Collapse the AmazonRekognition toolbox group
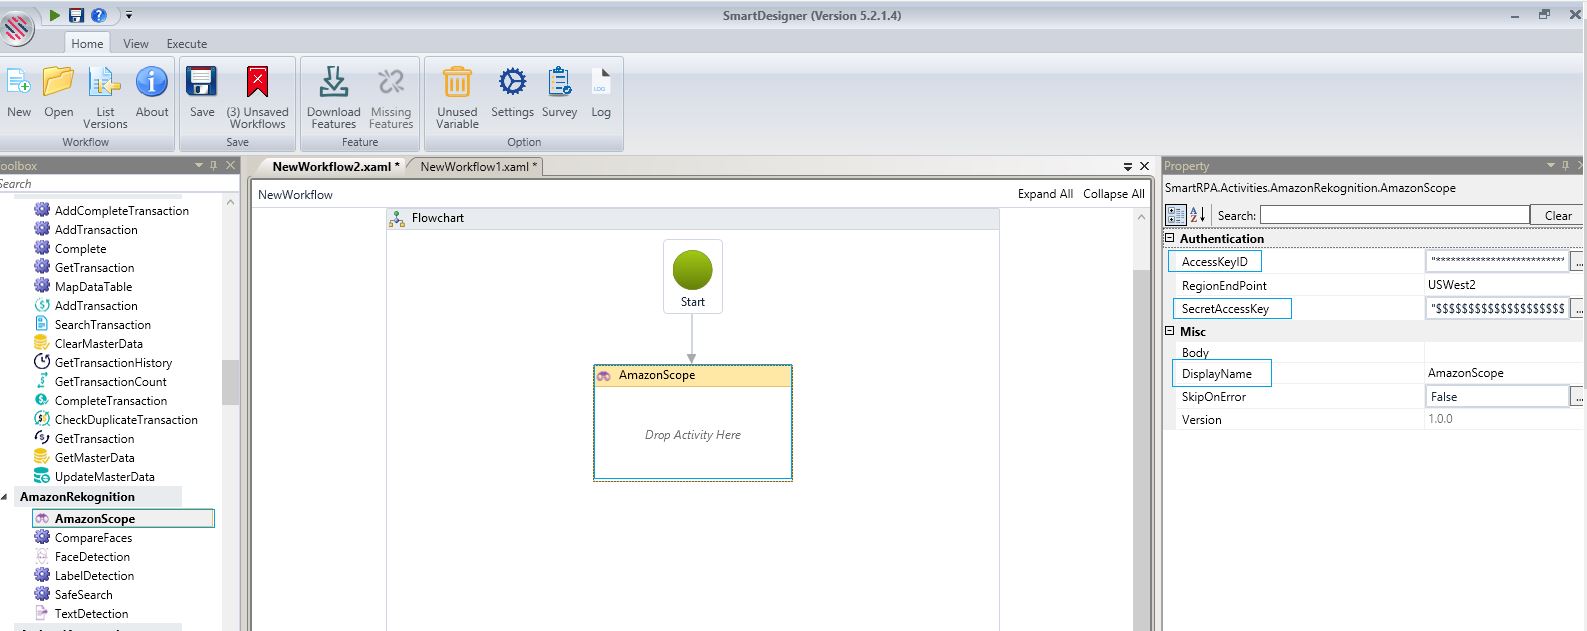 [x=6, y=497]
